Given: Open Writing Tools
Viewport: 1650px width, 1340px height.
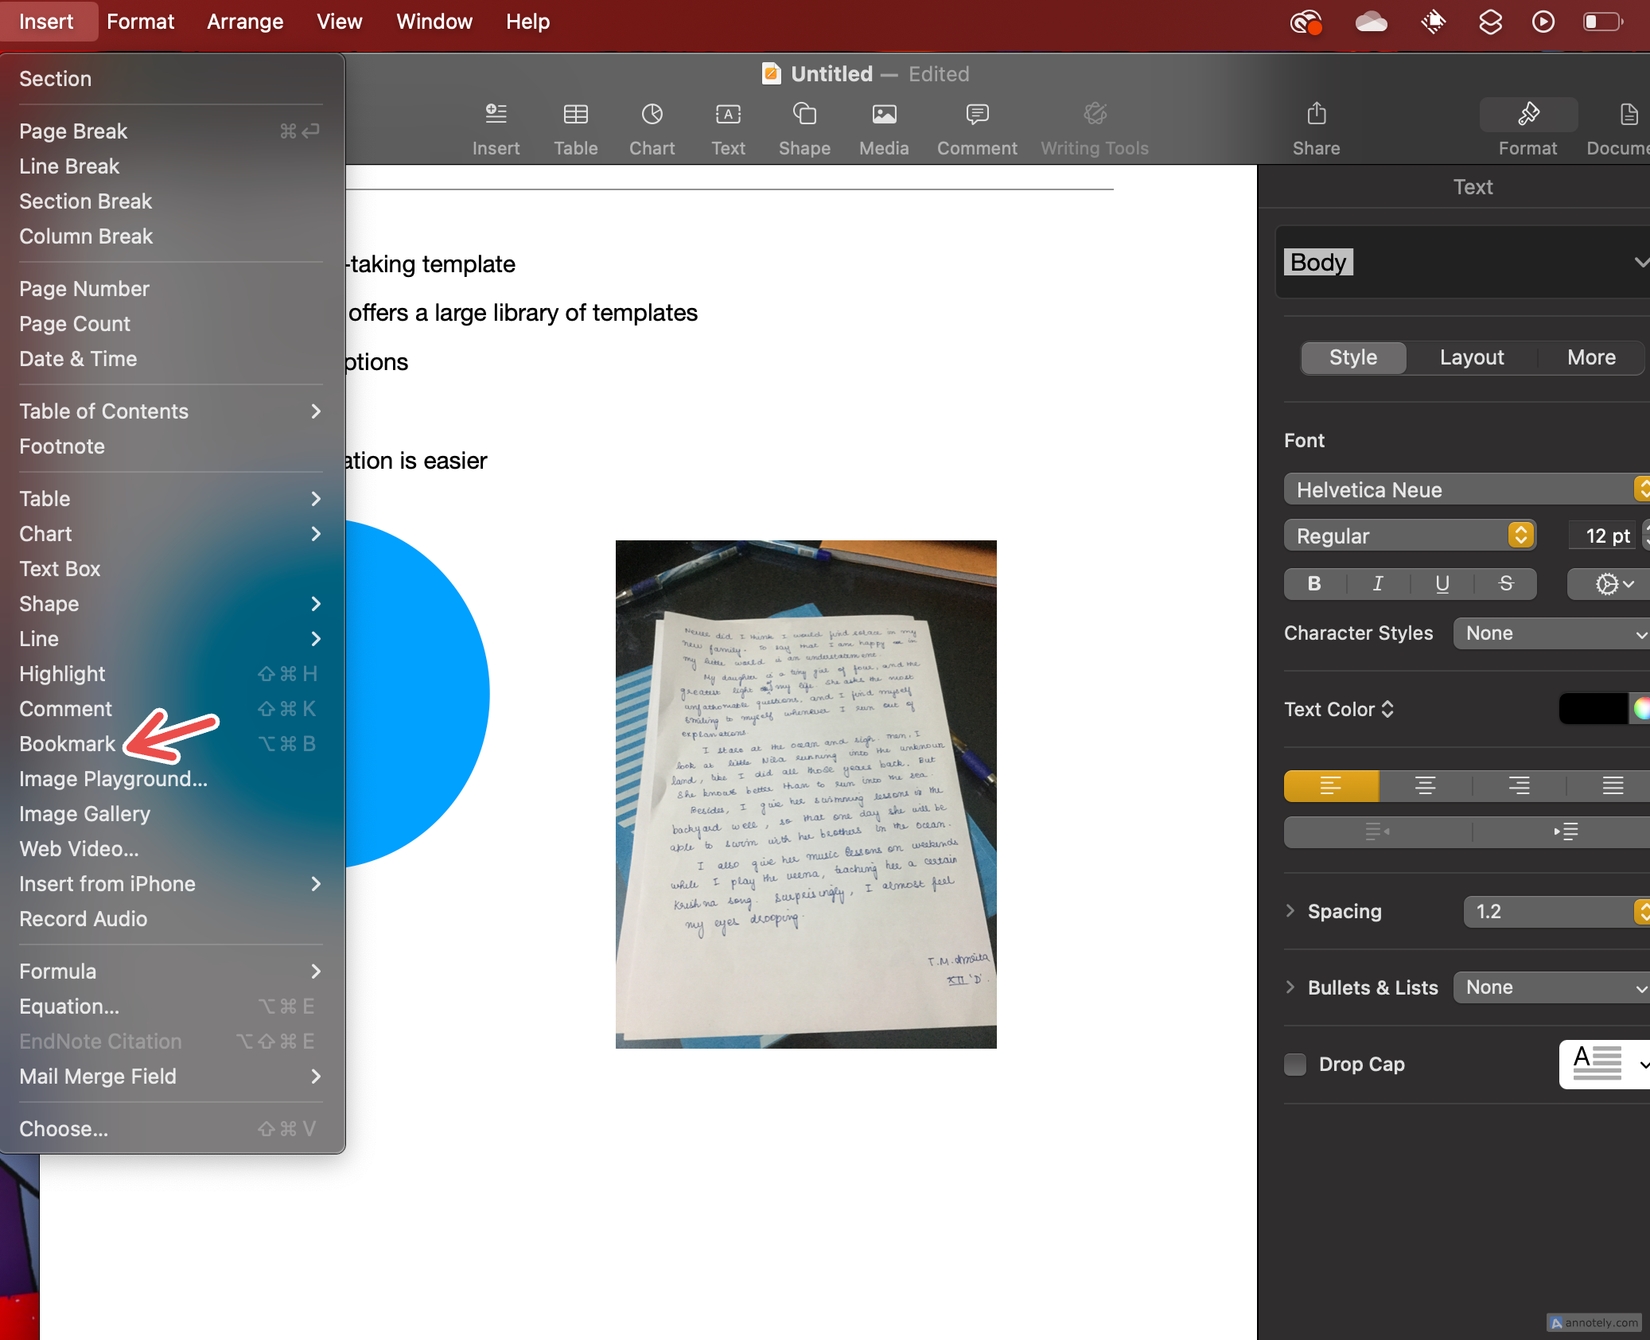Looking at the screenshot, I should tap(1094, 125).
